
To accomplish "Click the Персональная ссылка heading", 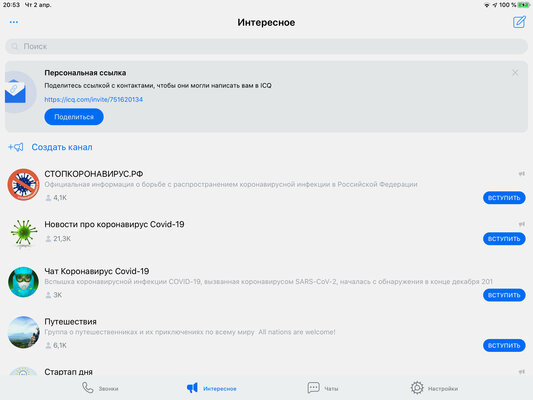I will tap(85, 73).
